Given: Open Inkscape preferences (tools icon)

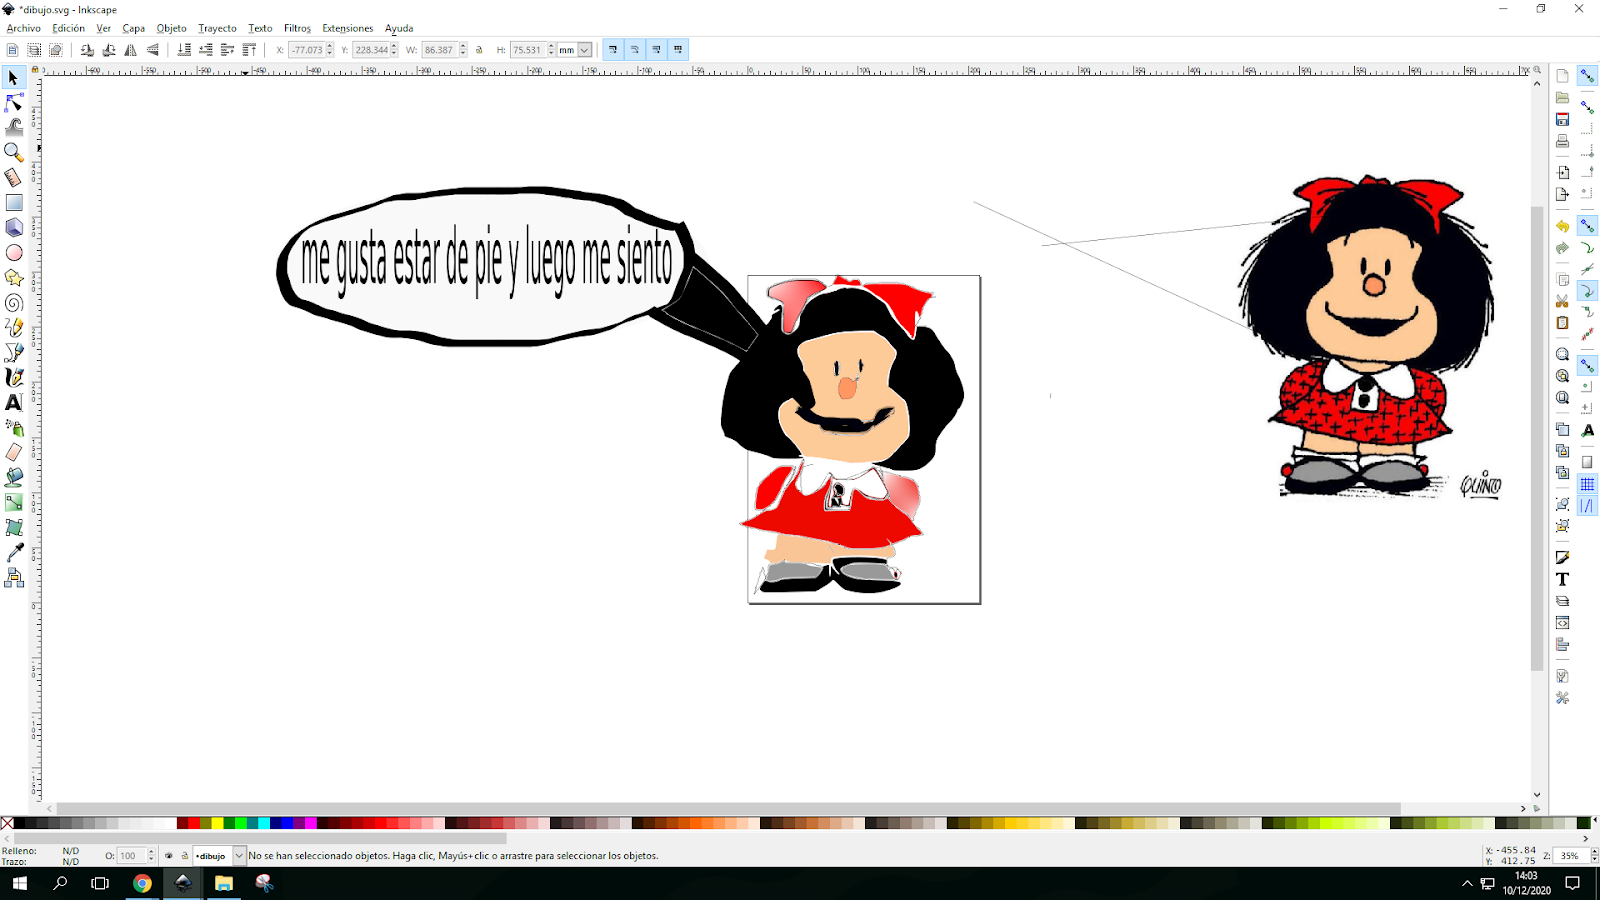Looking at the screenshot, I should click(x=1563, y=698).
